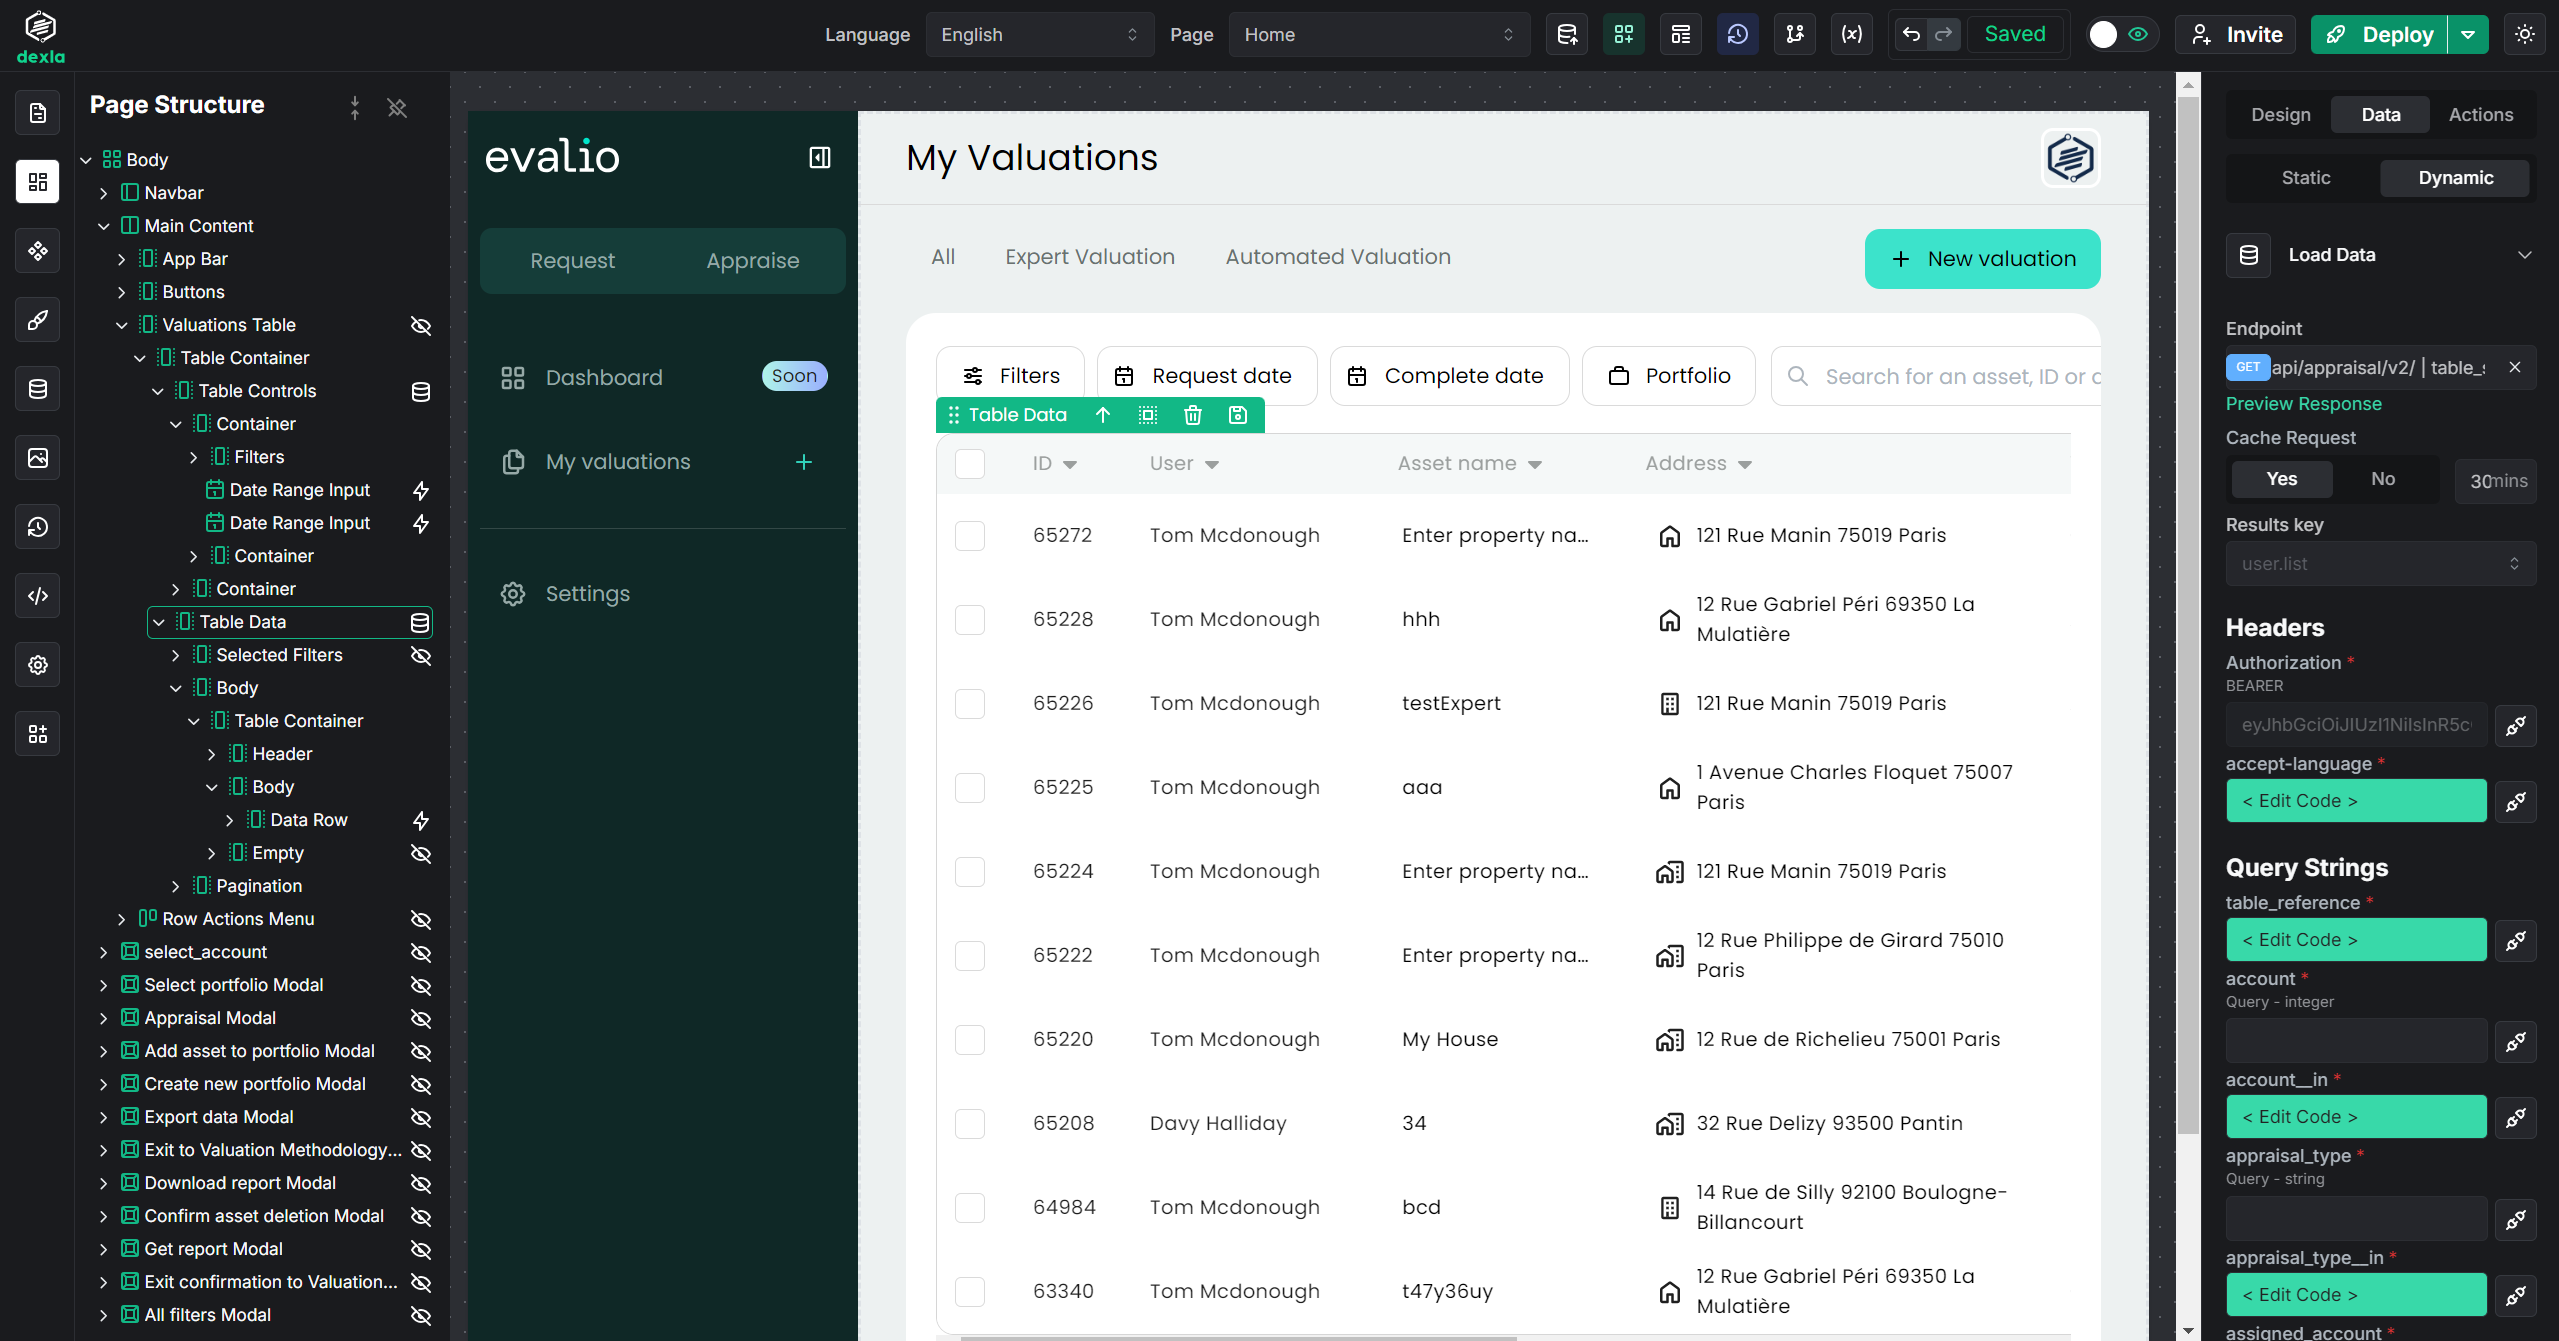Screen dimensions: 2559x1341
Task: Collapse the evalio sidebar panel icon
Action: click(819, 157)
